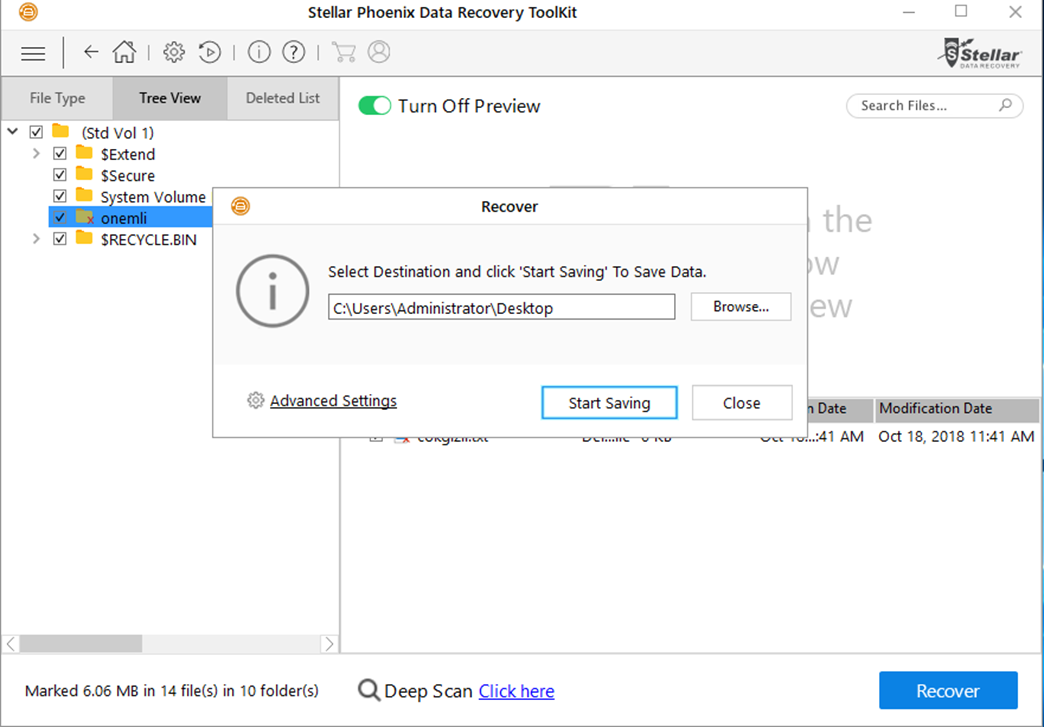The width and height of the screenshot is (1044, 727).
Task: Select the System Volume tree item
Action: coord(153,197)
